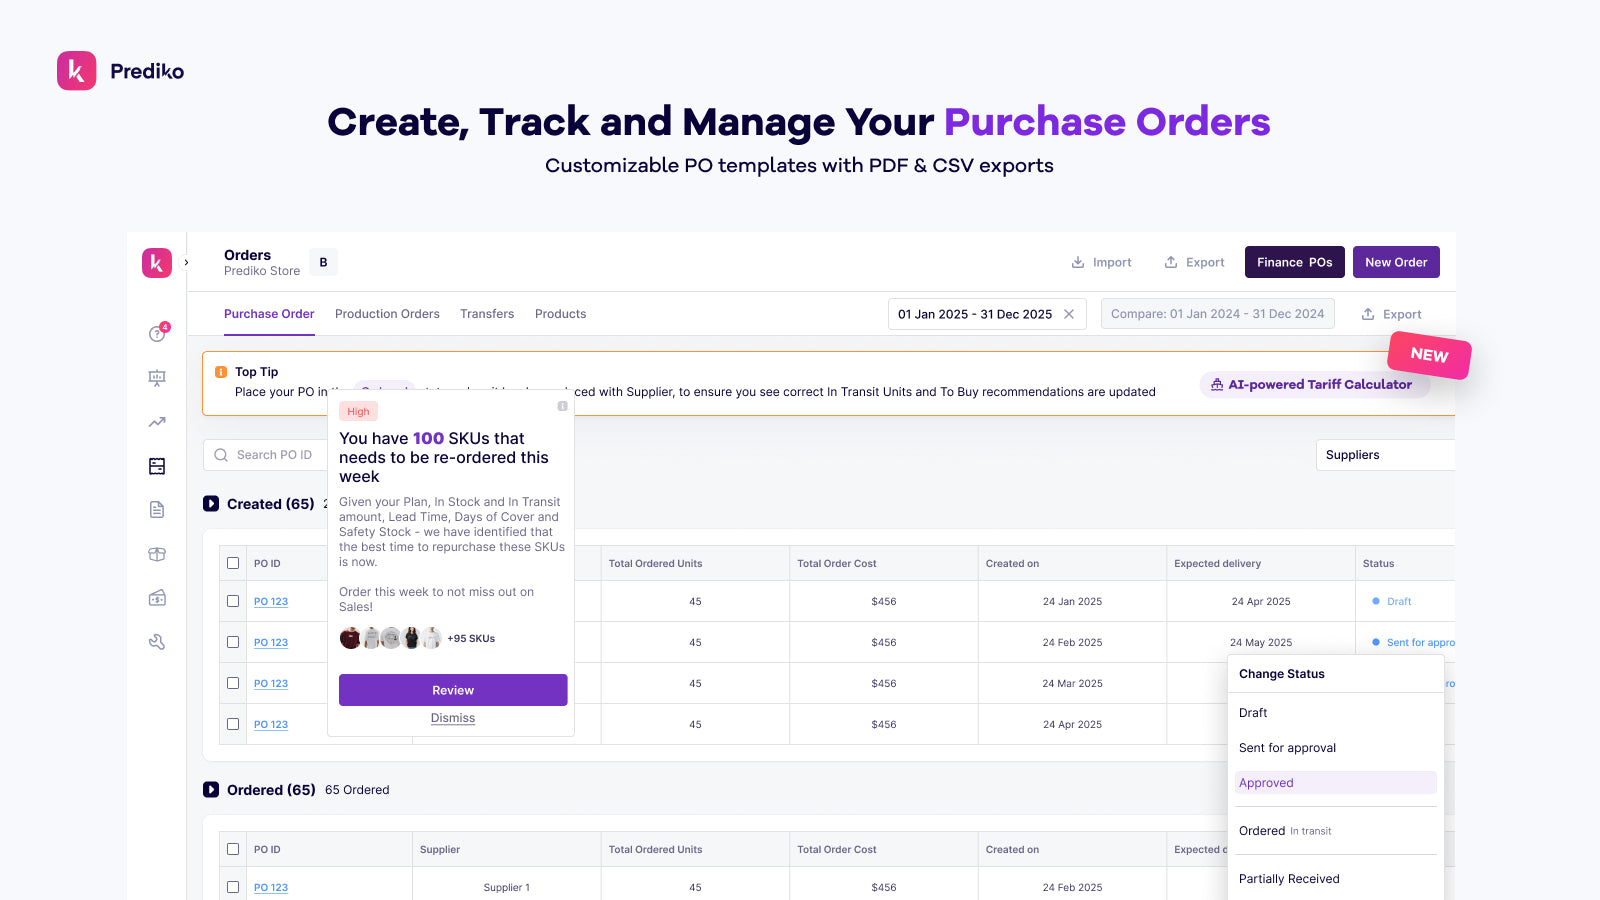Screen dimensions: 1600x900
Task: Click the Finance POs button
Action: 1295,262
